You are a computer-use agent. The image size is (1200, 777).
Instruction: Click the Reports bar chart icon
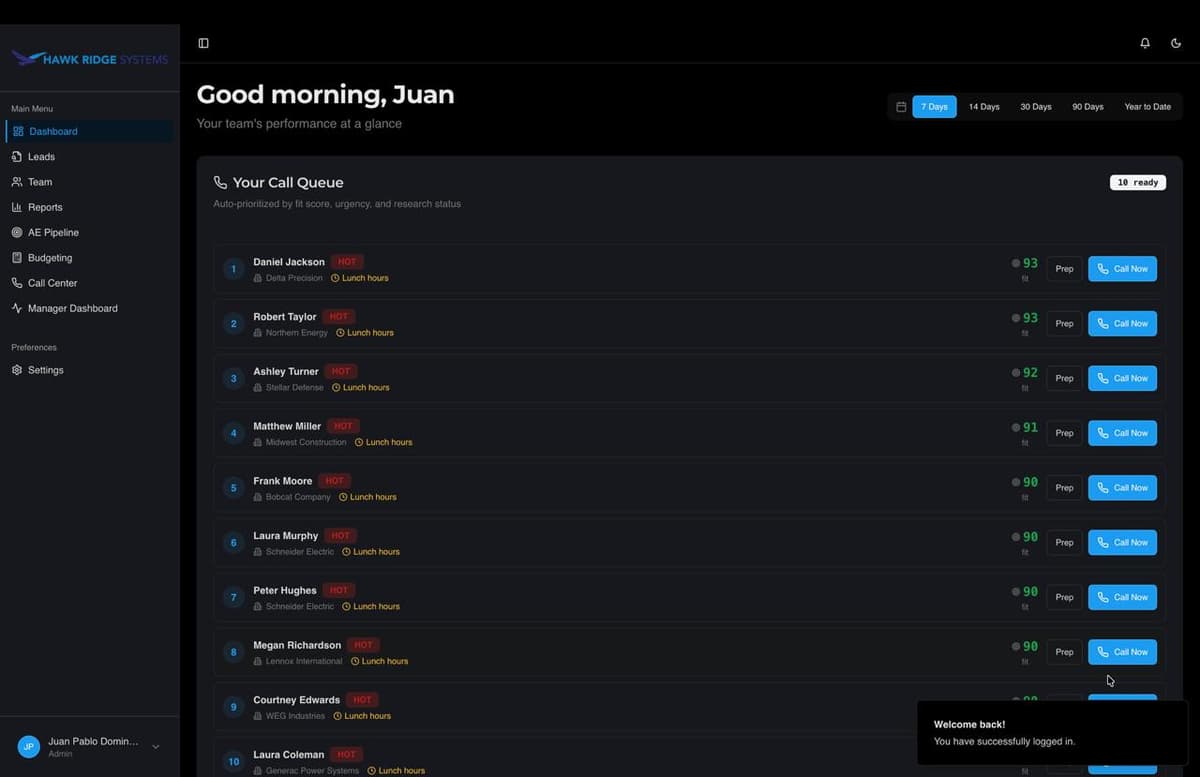16,207
